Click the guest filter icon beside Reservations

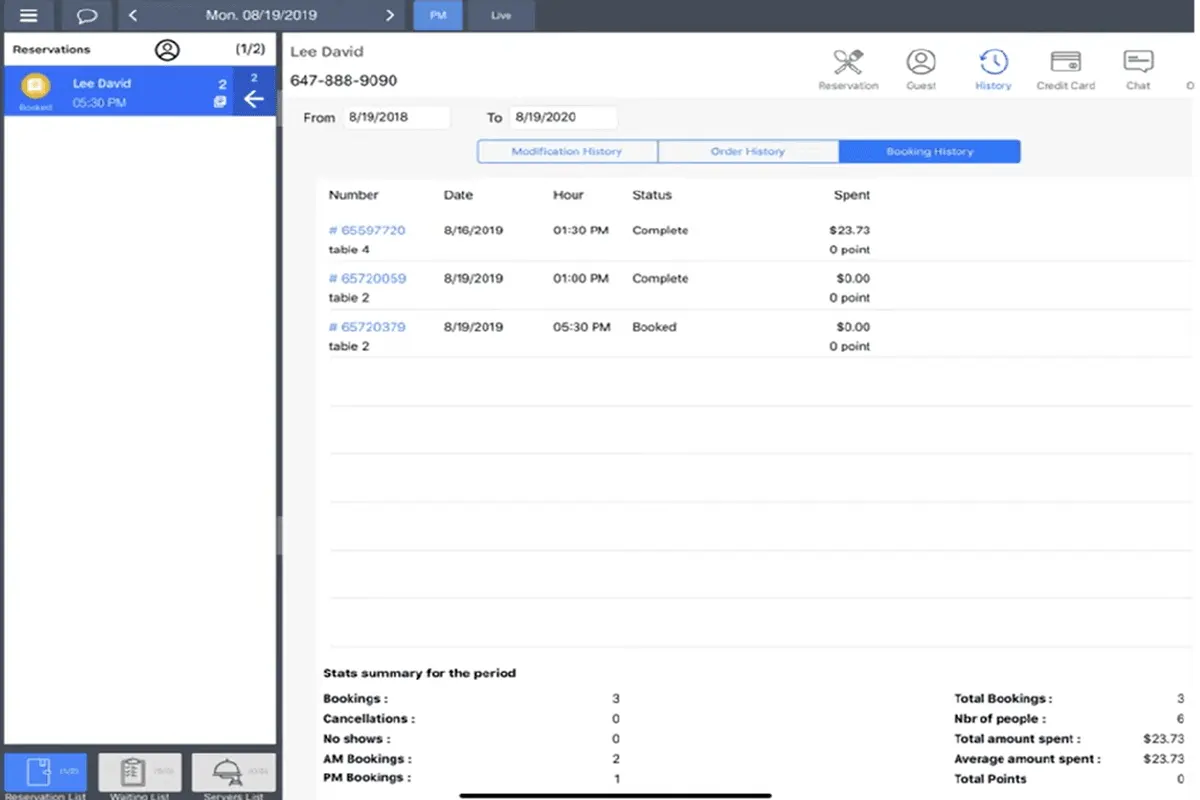(x=167, y=49)
